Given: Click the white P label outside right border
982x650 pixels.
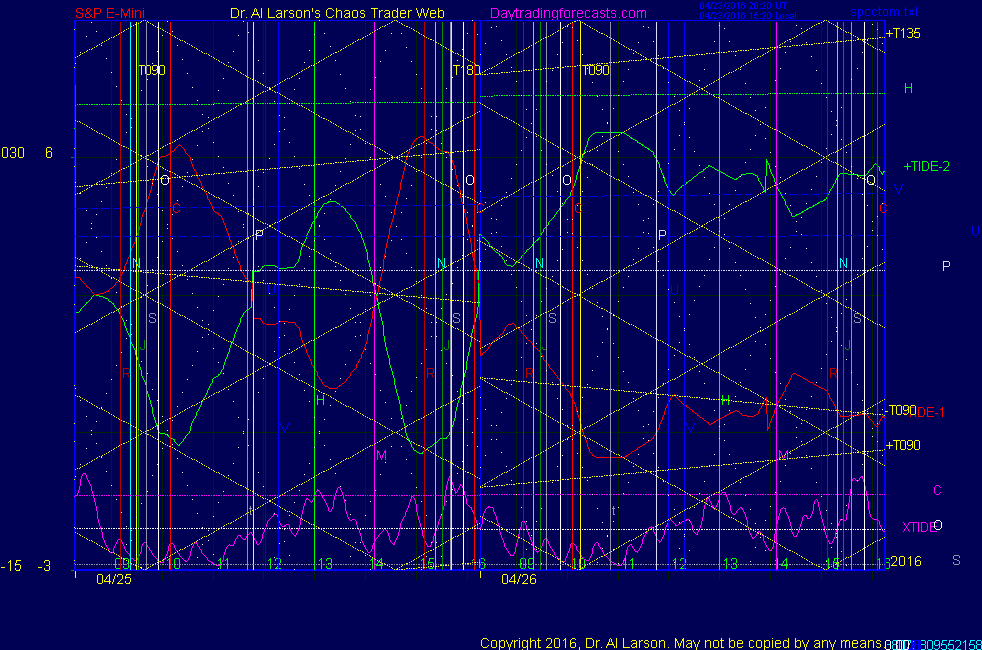Looking at the screenshot, I should click(x=946, y=266).
